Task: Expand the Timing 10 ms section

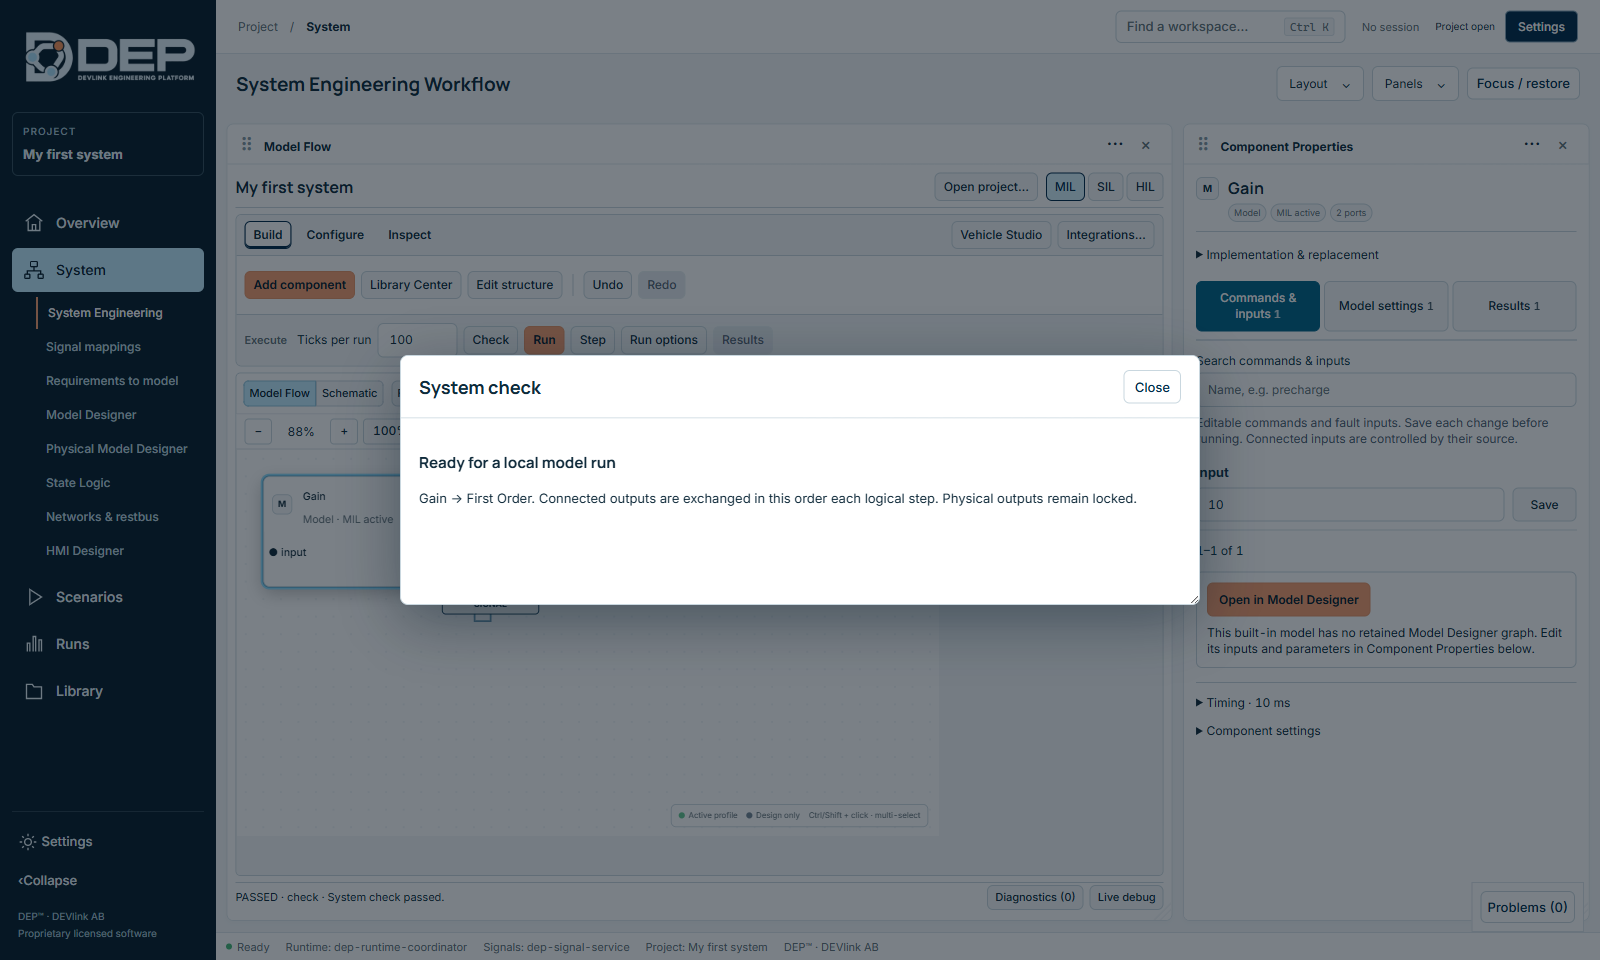Action: (x=1243, y=703)
